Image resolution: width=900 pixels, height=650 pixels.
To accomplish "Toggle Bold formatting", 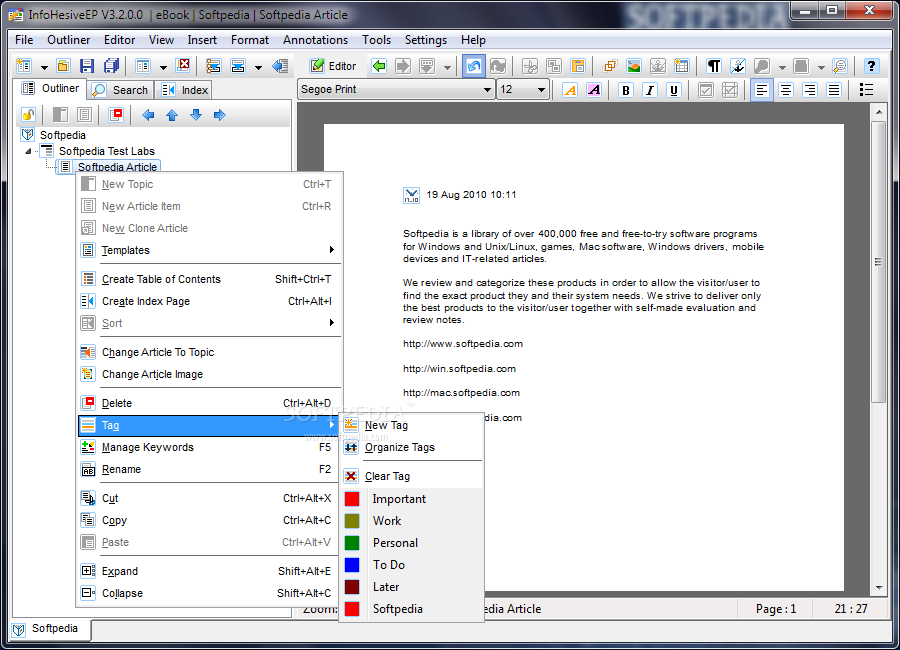I will [626, 90].
